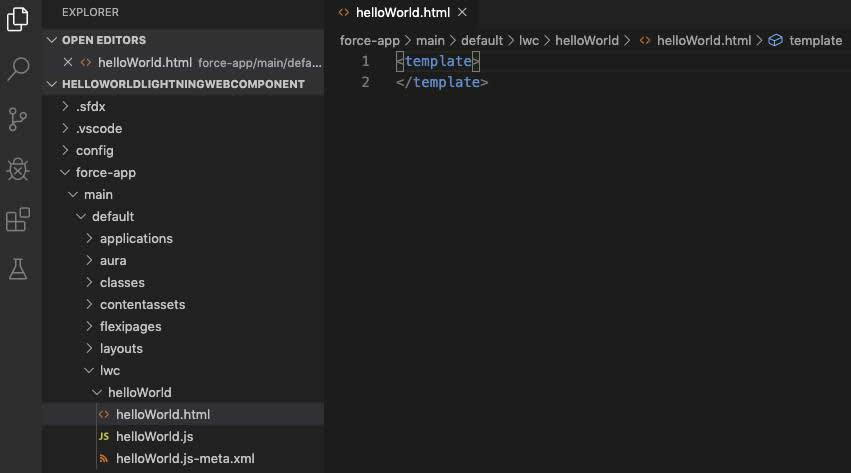Viewport: 851px width, 473px height.
Task: Click helloWorld folder in the breadcrumb
Action: click(587, 41)
